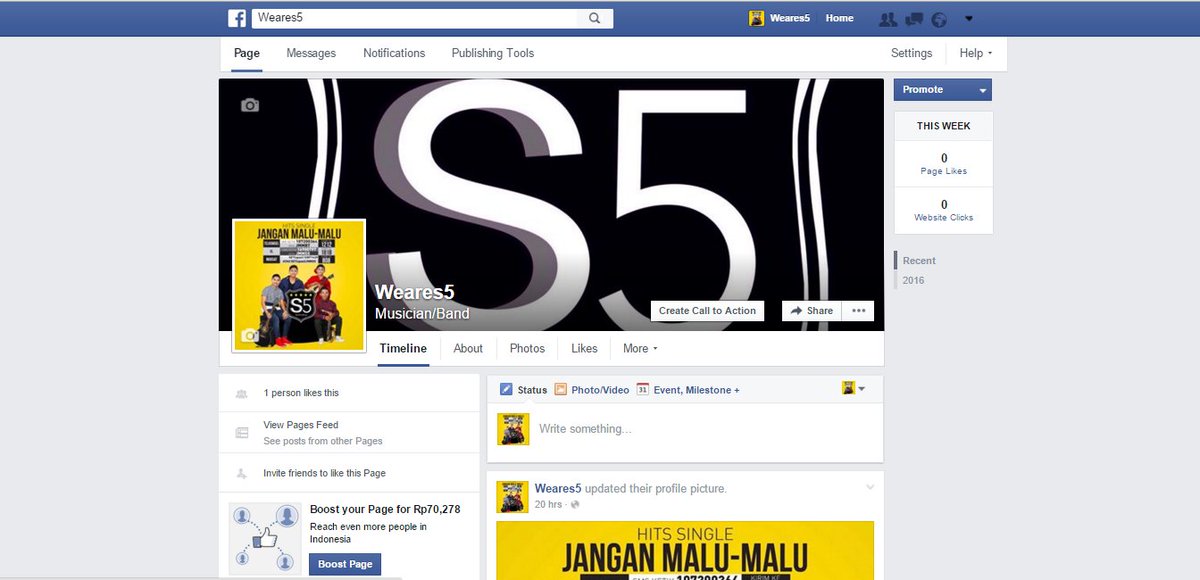Switch to the Messages tab

(311, 53)
